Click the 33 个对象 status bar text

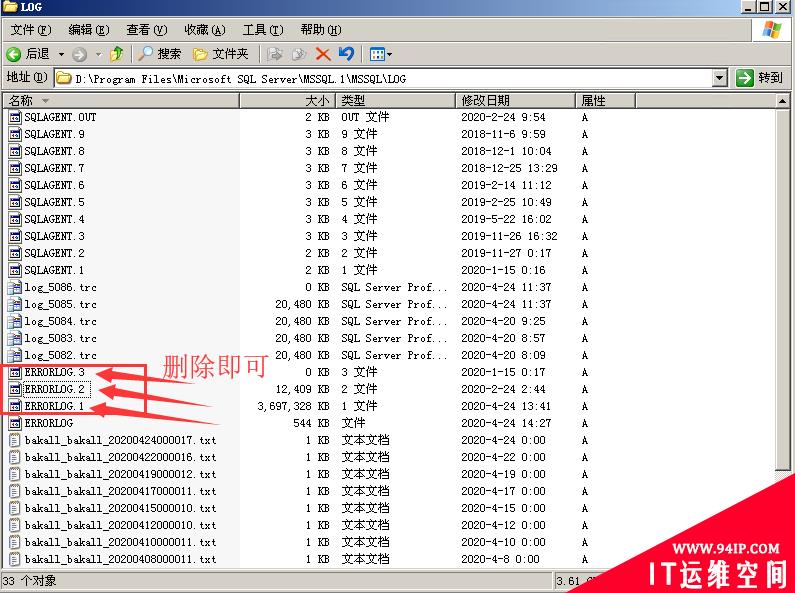(x=29, y=581)
